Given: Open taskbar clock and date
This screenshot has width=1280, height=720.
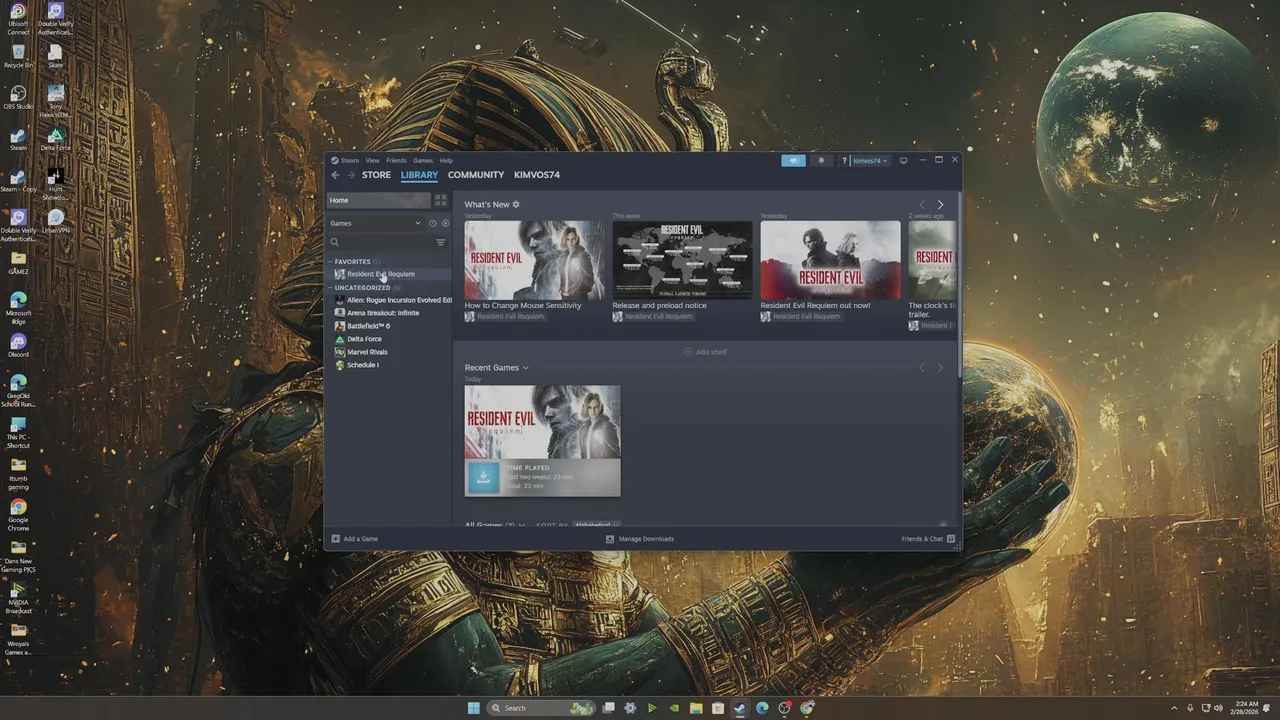Looking at the screenshot, I should tap(1245, 708).
